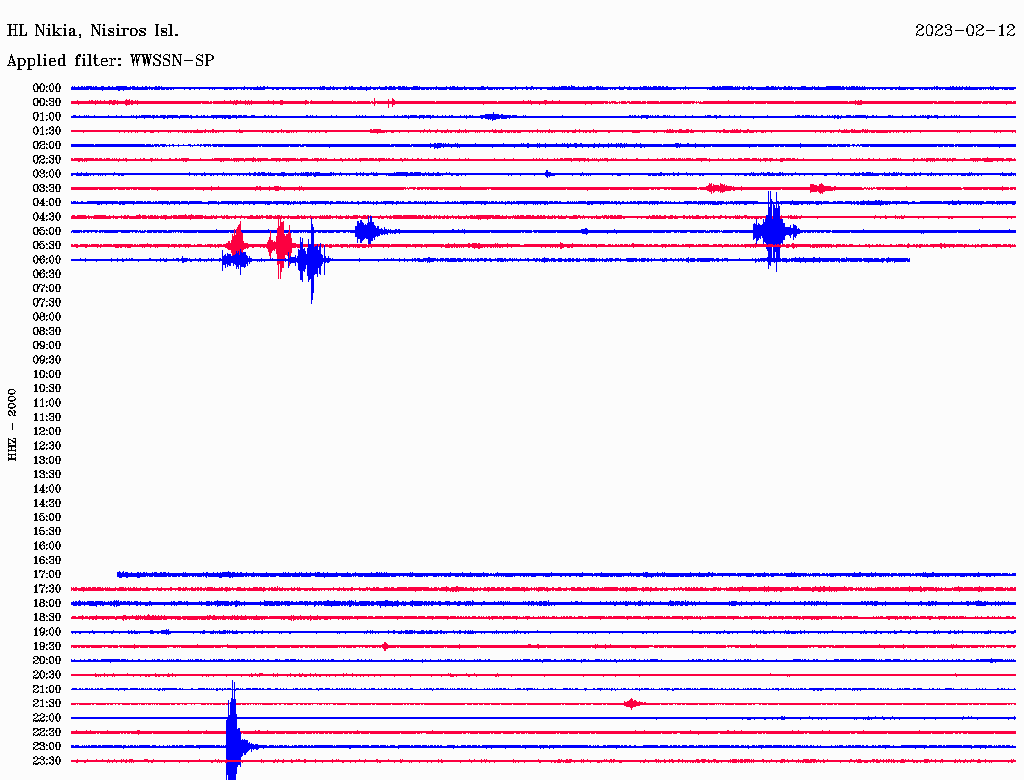The image size is (1024, 780).
Task: Select the 22:00 time label
Action: pos(47,718)
